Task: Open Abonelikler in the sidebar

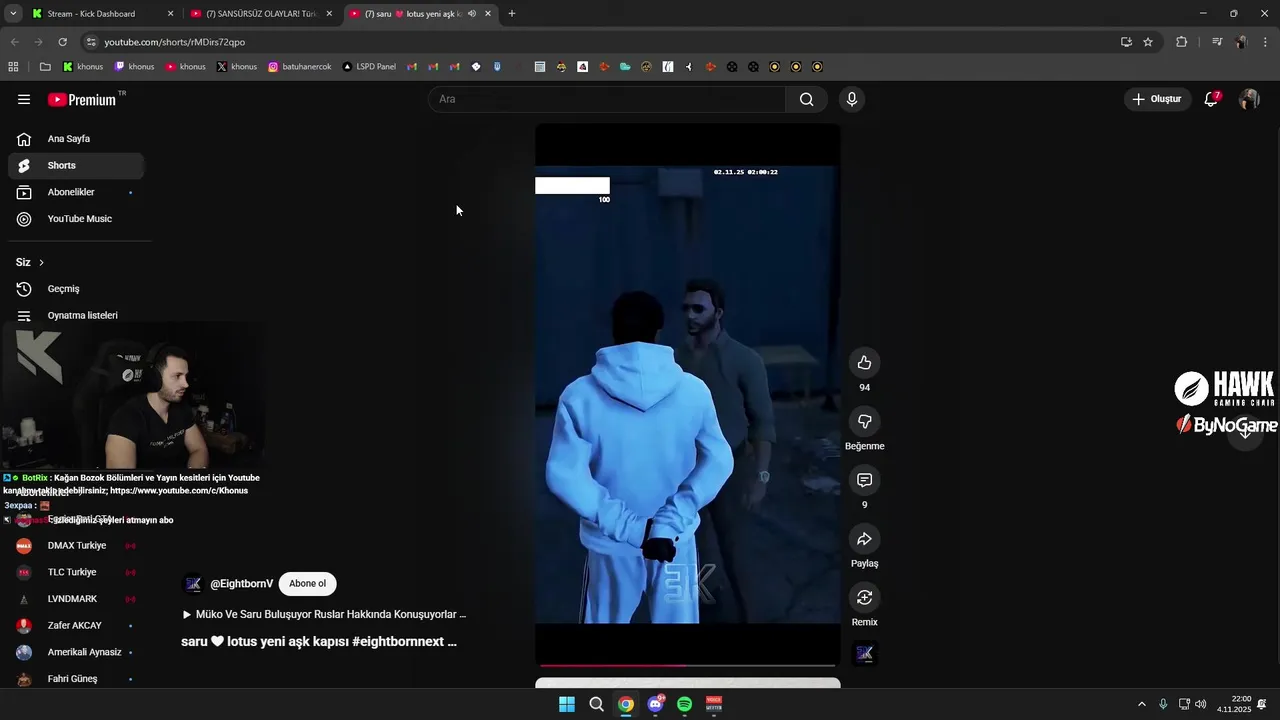Action: 76,192
